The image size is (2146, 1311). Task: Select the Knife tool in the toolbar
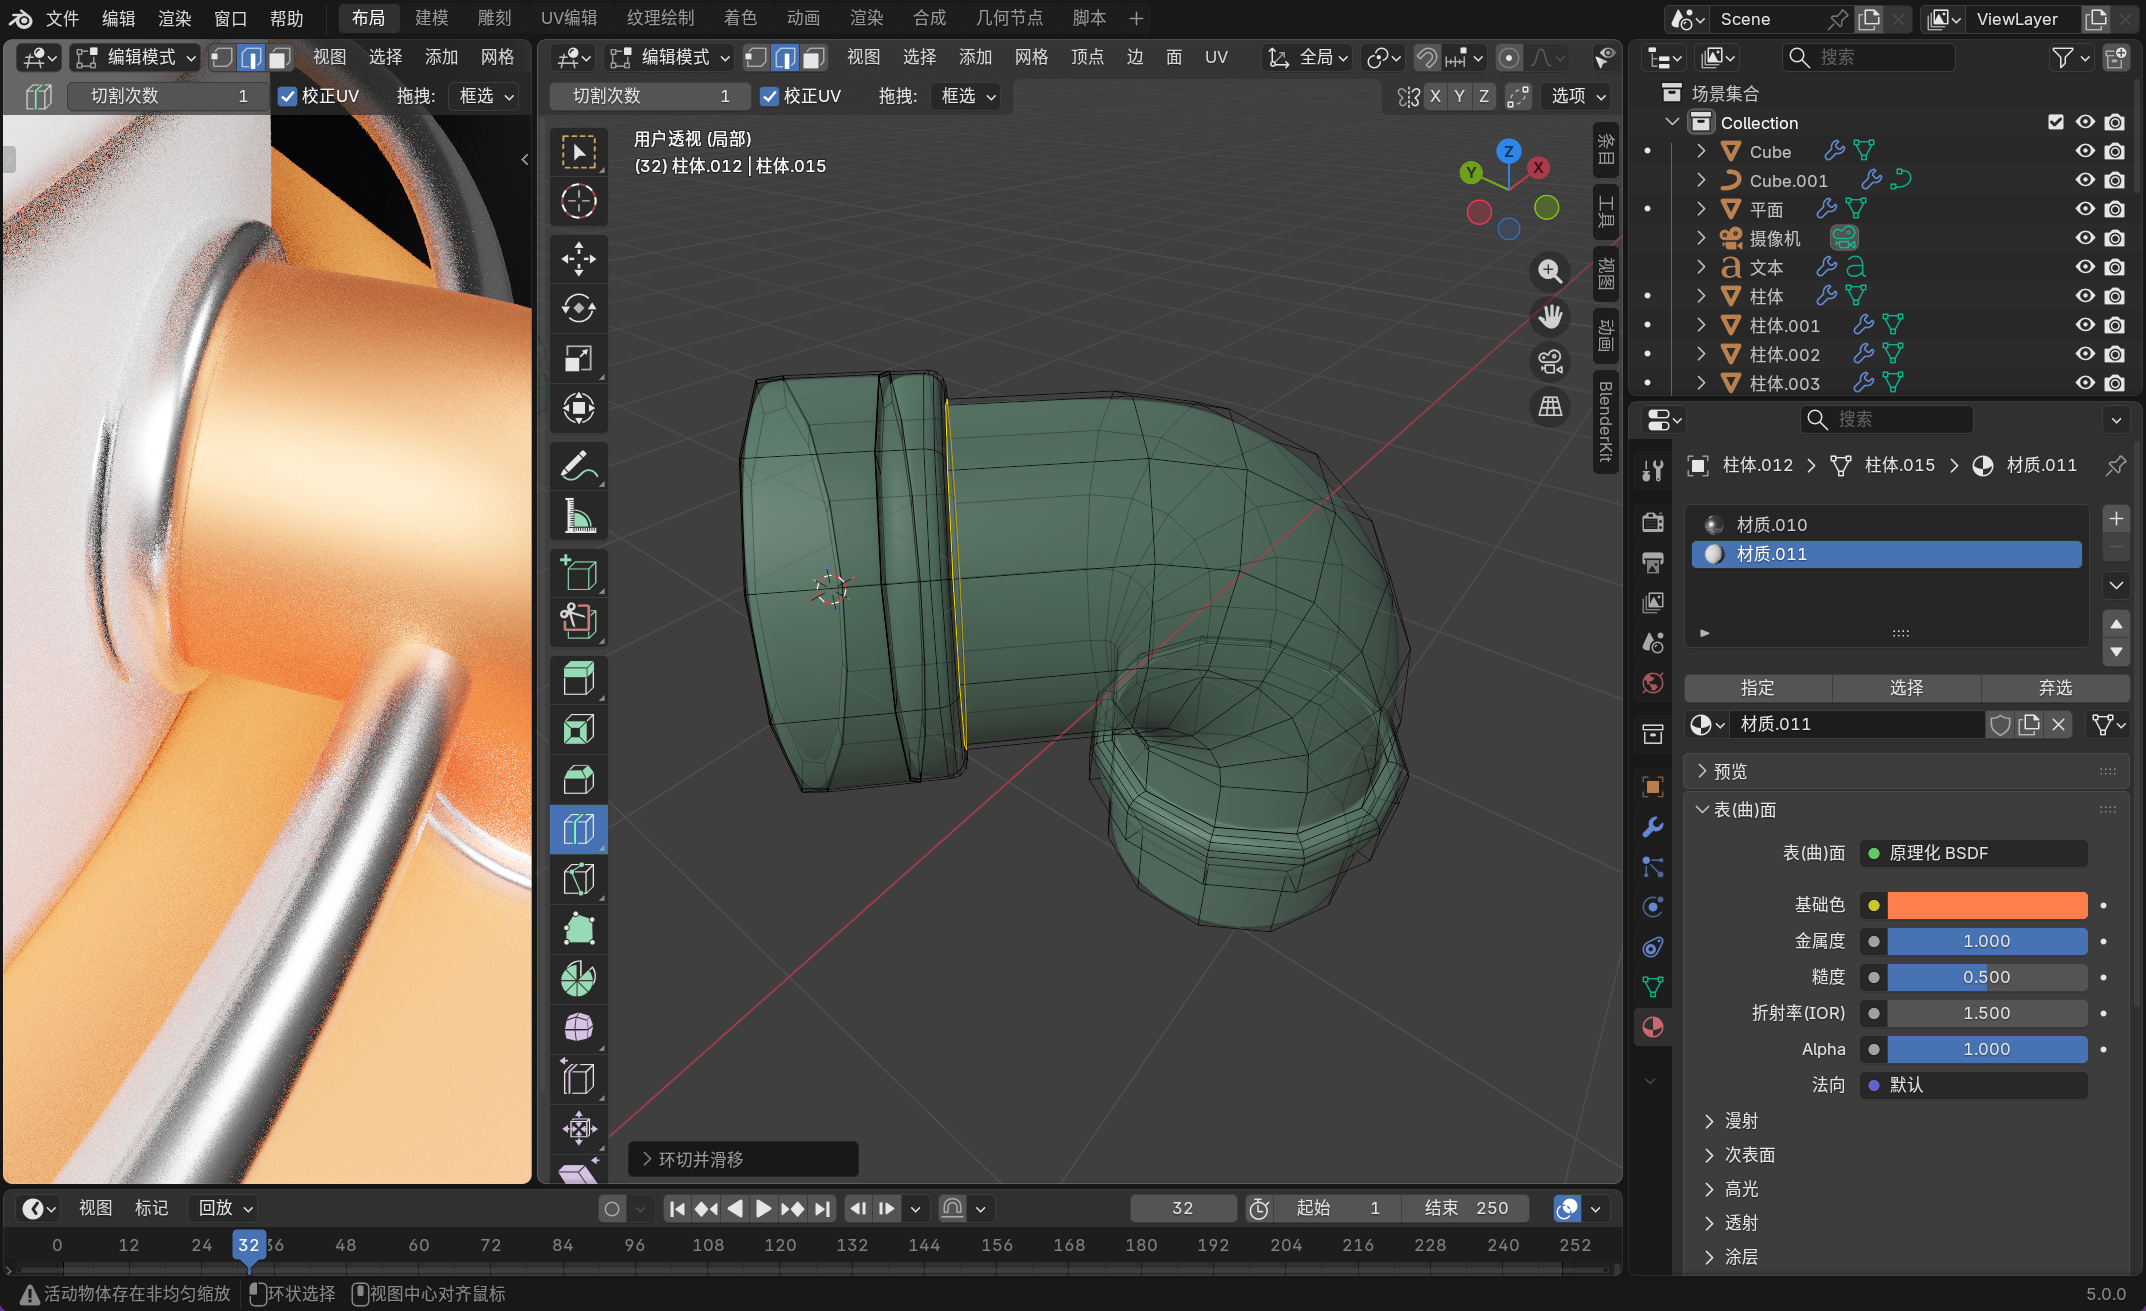point(578,879)
